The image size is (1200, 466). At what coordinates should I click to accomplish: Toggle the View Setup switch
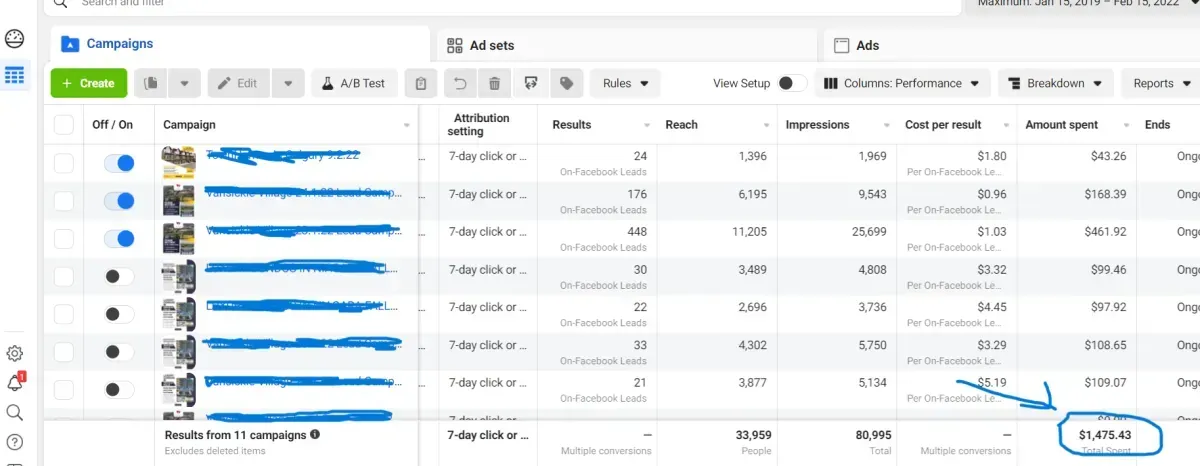tap(792, 84)
